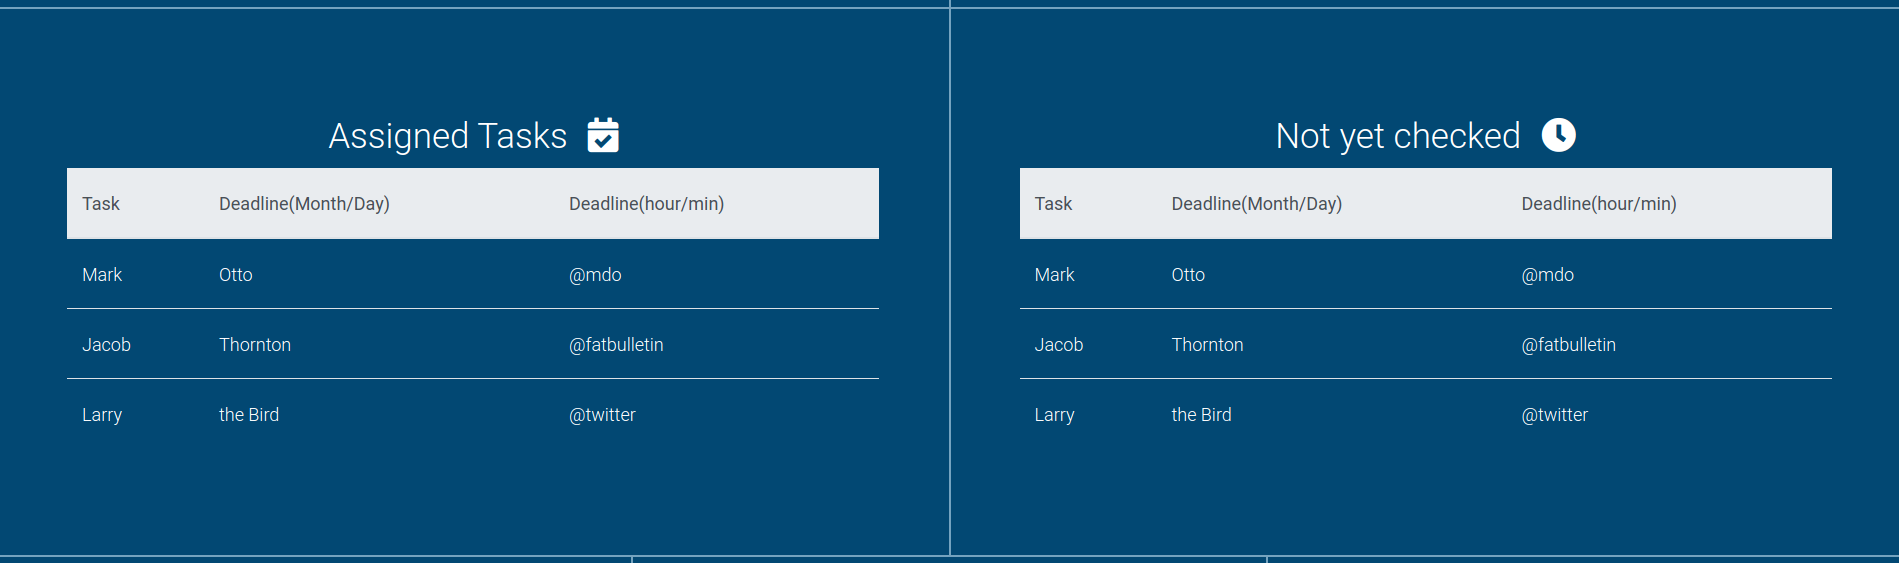Click the clock icon beside Not yet checked

[1558, 135]
